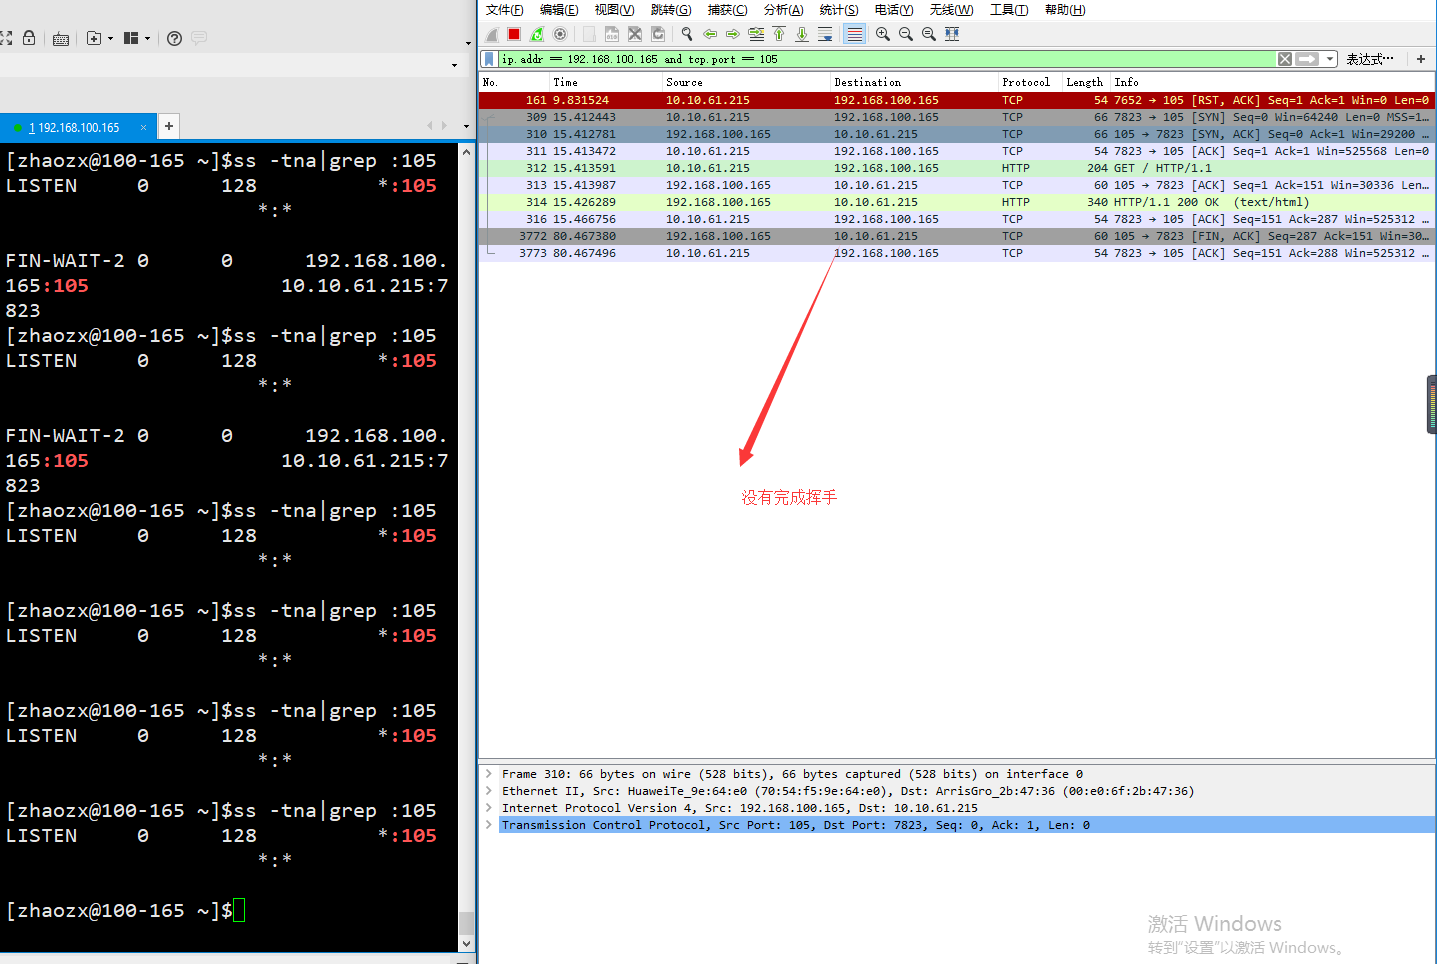Jump to last packet icon in toolbar

point(802,34)
